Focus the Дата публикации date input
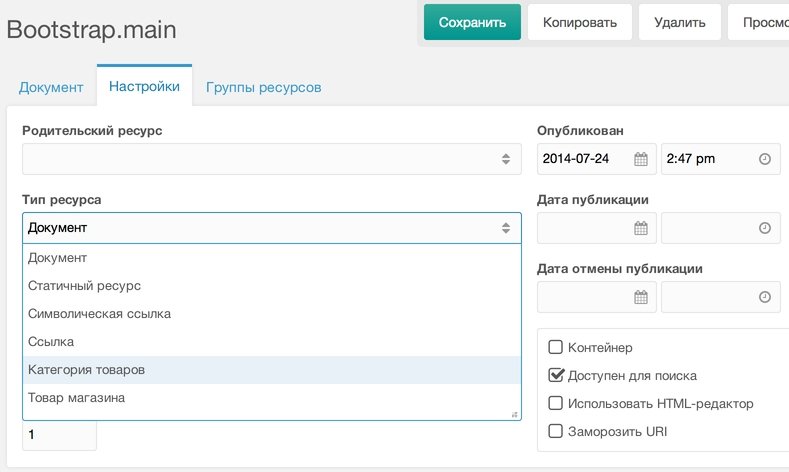Viewport: 789px width, 472px height. [597, 228]
